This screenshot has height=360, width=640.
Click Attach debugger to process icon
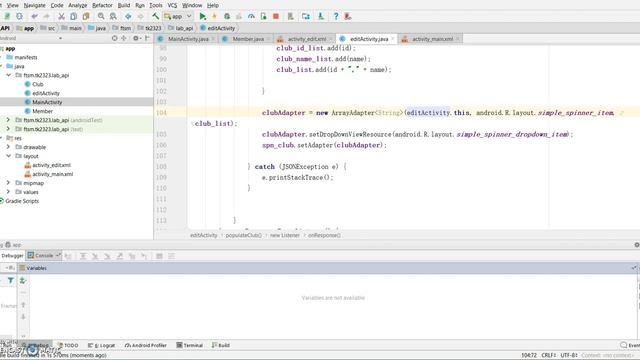(x=264, y=16)
